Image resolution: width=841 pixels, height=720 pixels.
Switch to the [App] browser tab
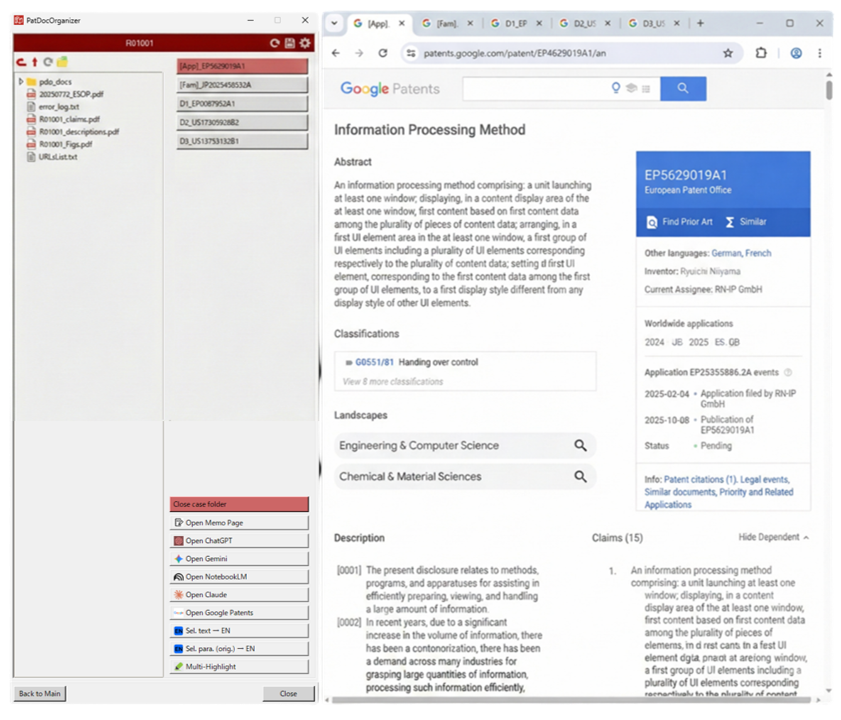point(380,24)
